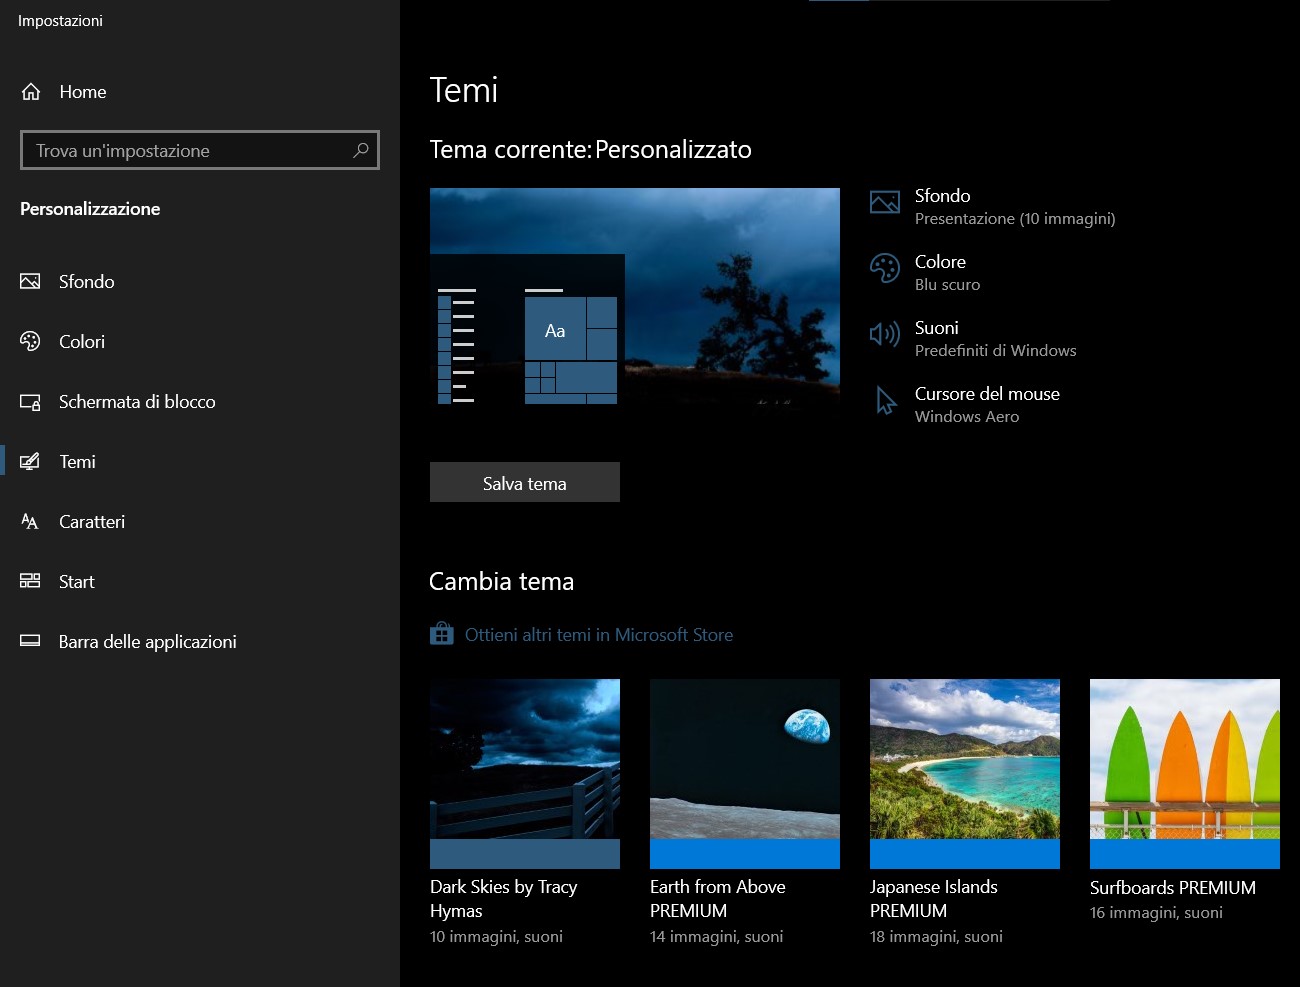Click the Sfondo image icon in theme settings
Screen dimensions: 1300x987
(x=885, y=203)
